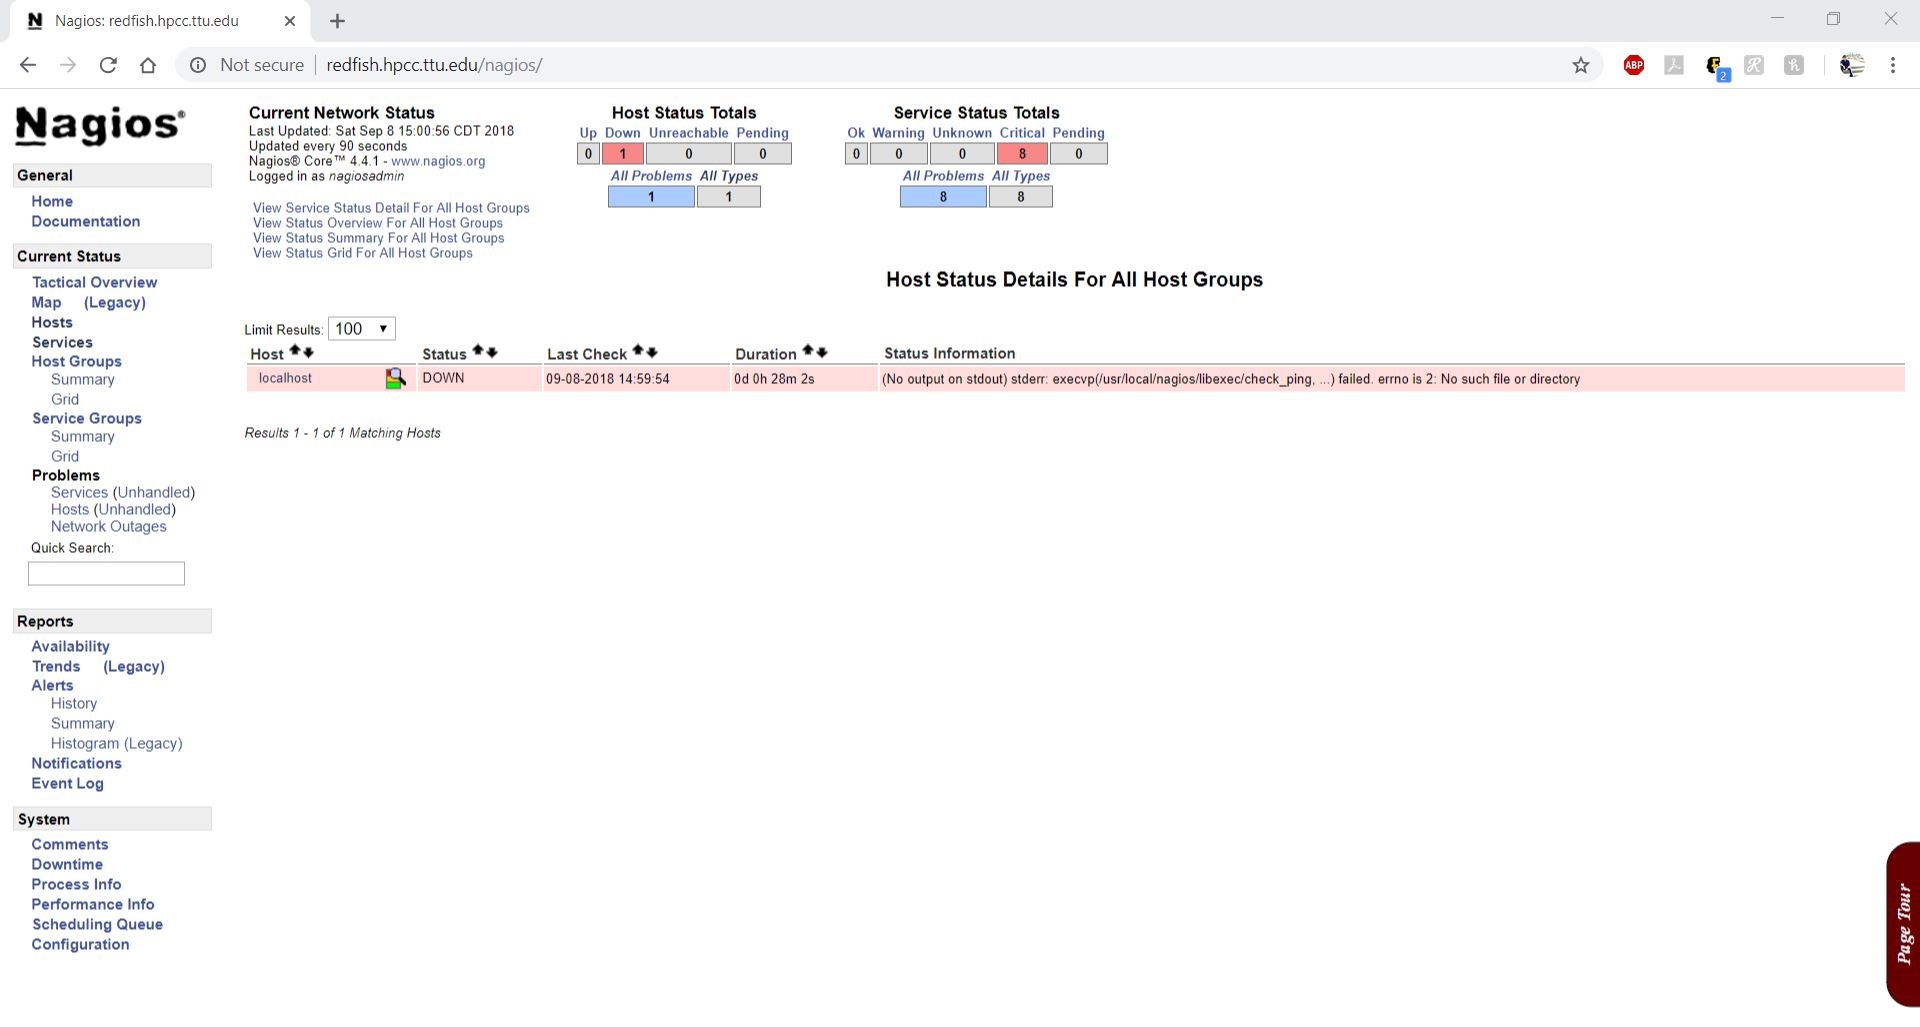
Task: Click www.nagios.org link
Action: tap(438, 161)
